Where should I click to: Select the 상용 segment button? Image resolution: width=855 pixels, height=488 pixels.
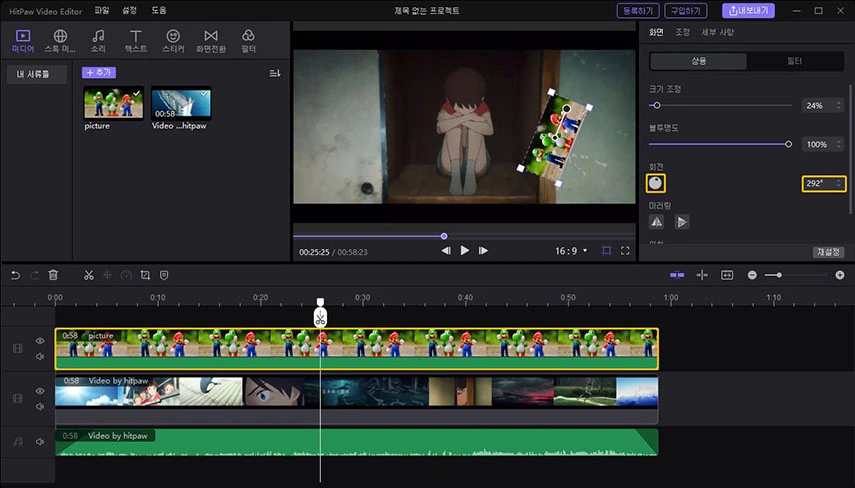[699, 61]
